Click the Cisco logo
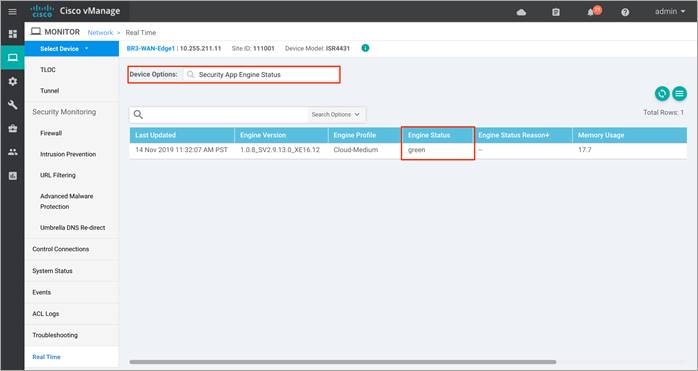The width and height of the screenshot is (698, 371). [x=42, y=11]
